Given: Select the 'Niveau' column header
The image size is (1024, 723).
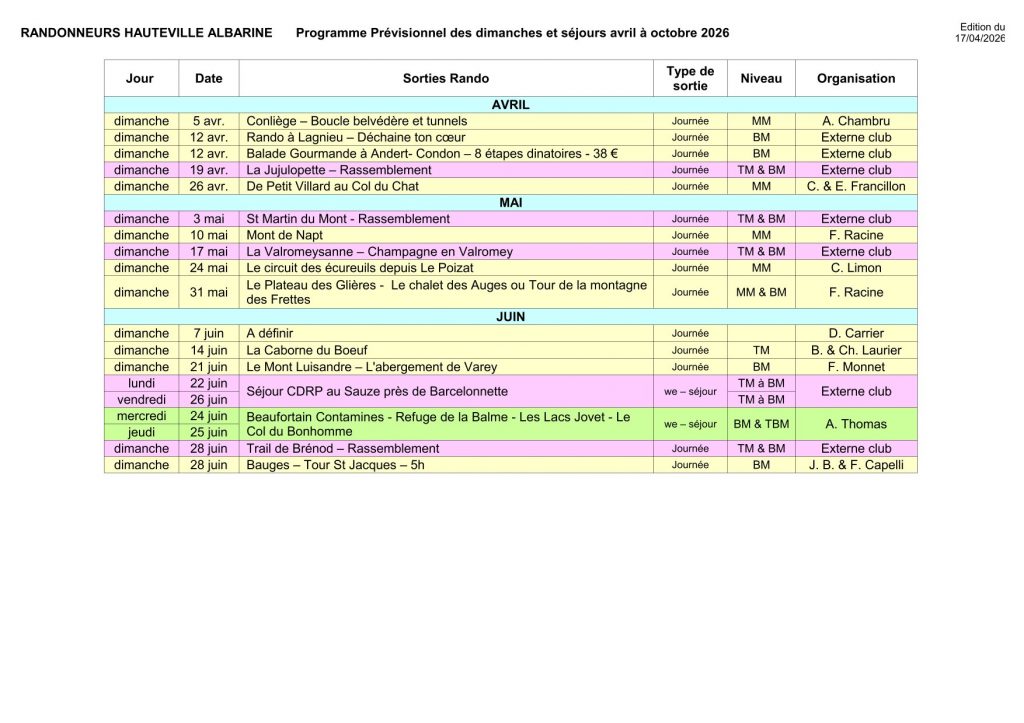Looking at the screenshot, I should [x=761, y=78].
